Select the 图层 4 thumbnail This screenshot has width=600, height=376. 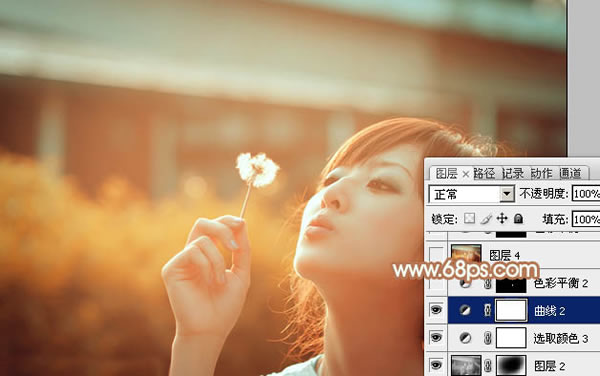(466, 253)
